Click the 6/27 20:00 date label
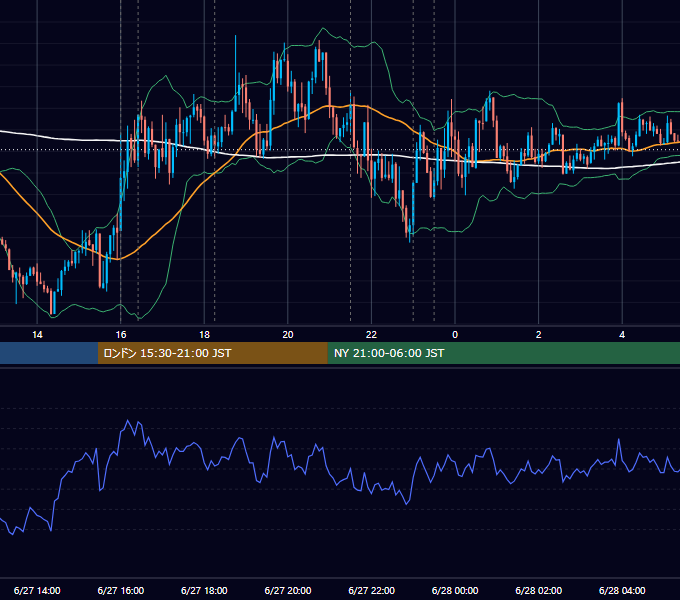Viewport: 680px width, 600px height. [x=288, y=590]
